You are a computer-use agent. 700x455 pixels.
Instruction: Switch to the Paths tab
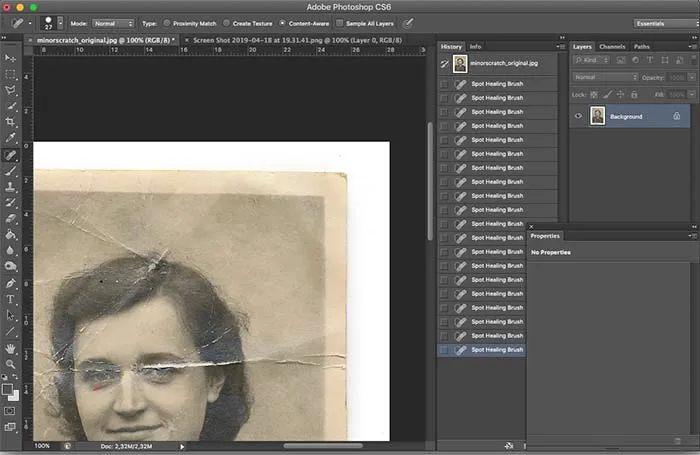click(642, 46)
